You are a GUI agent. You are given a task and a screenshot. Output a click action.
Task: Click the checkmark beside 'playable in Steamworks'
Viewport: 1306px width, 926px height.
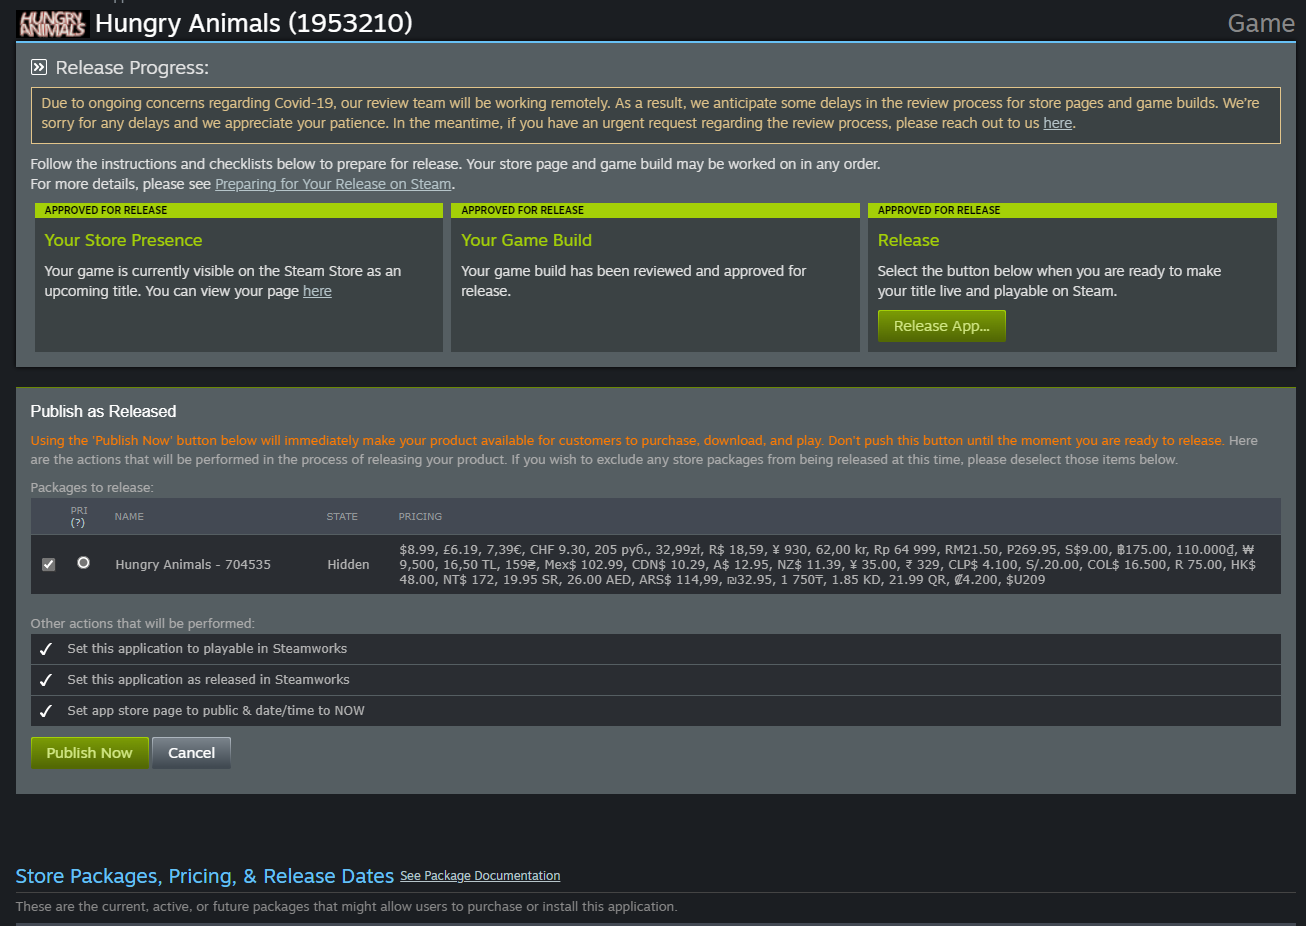[x=45, y=649]
